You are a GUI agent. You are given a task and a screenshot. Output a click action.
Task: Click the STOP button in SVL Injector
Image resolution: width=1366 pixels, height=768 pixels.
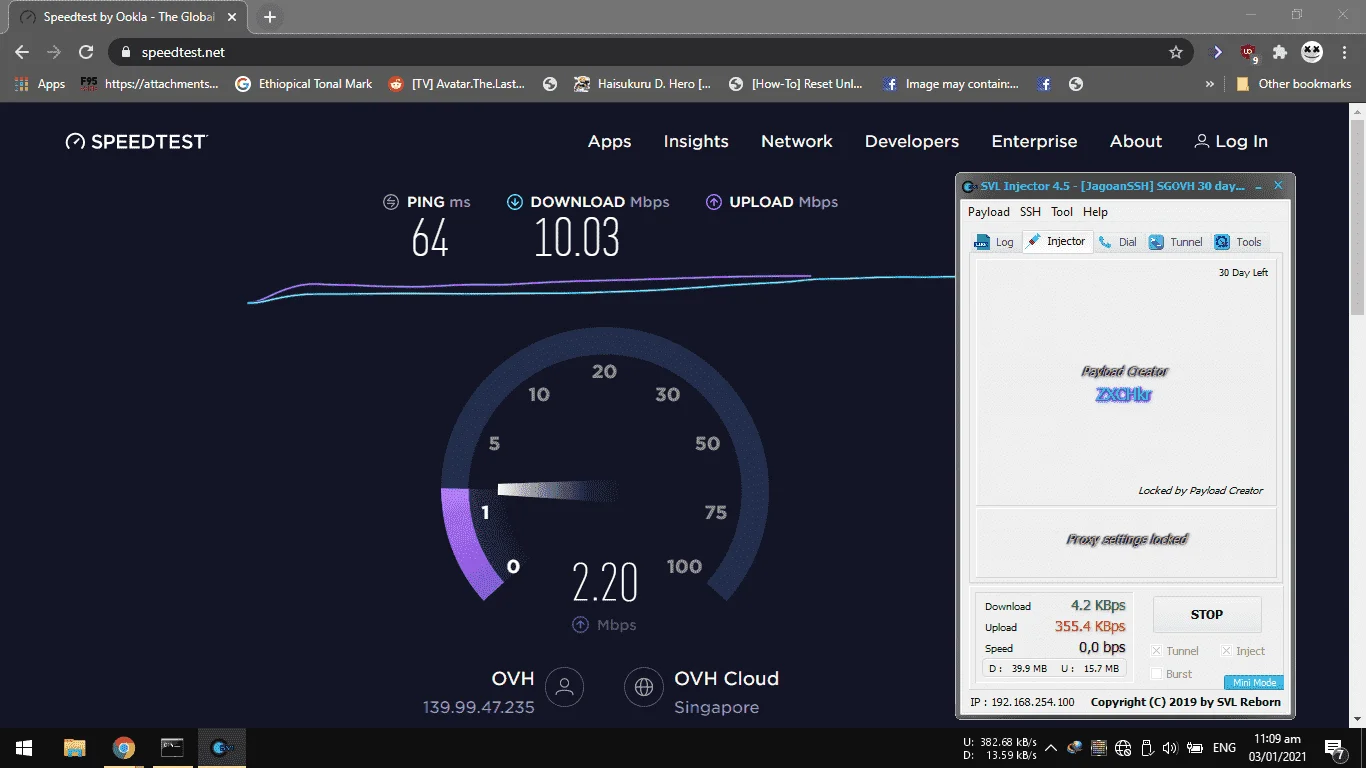tap(1207, 615)
